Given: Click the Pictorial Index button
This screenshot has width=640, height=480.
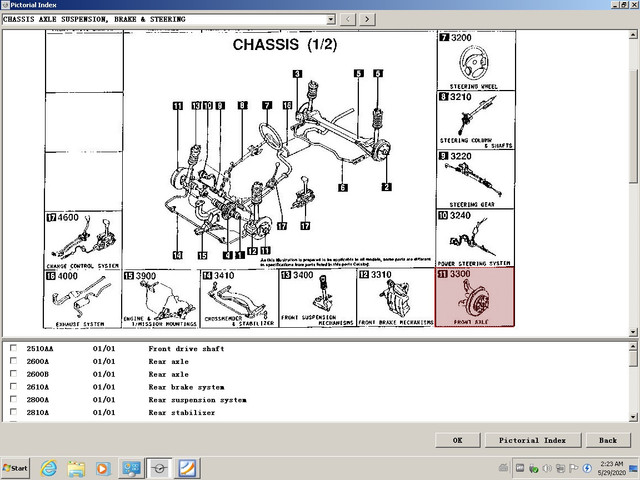Looking at the screenshot, I should (533, 440).
